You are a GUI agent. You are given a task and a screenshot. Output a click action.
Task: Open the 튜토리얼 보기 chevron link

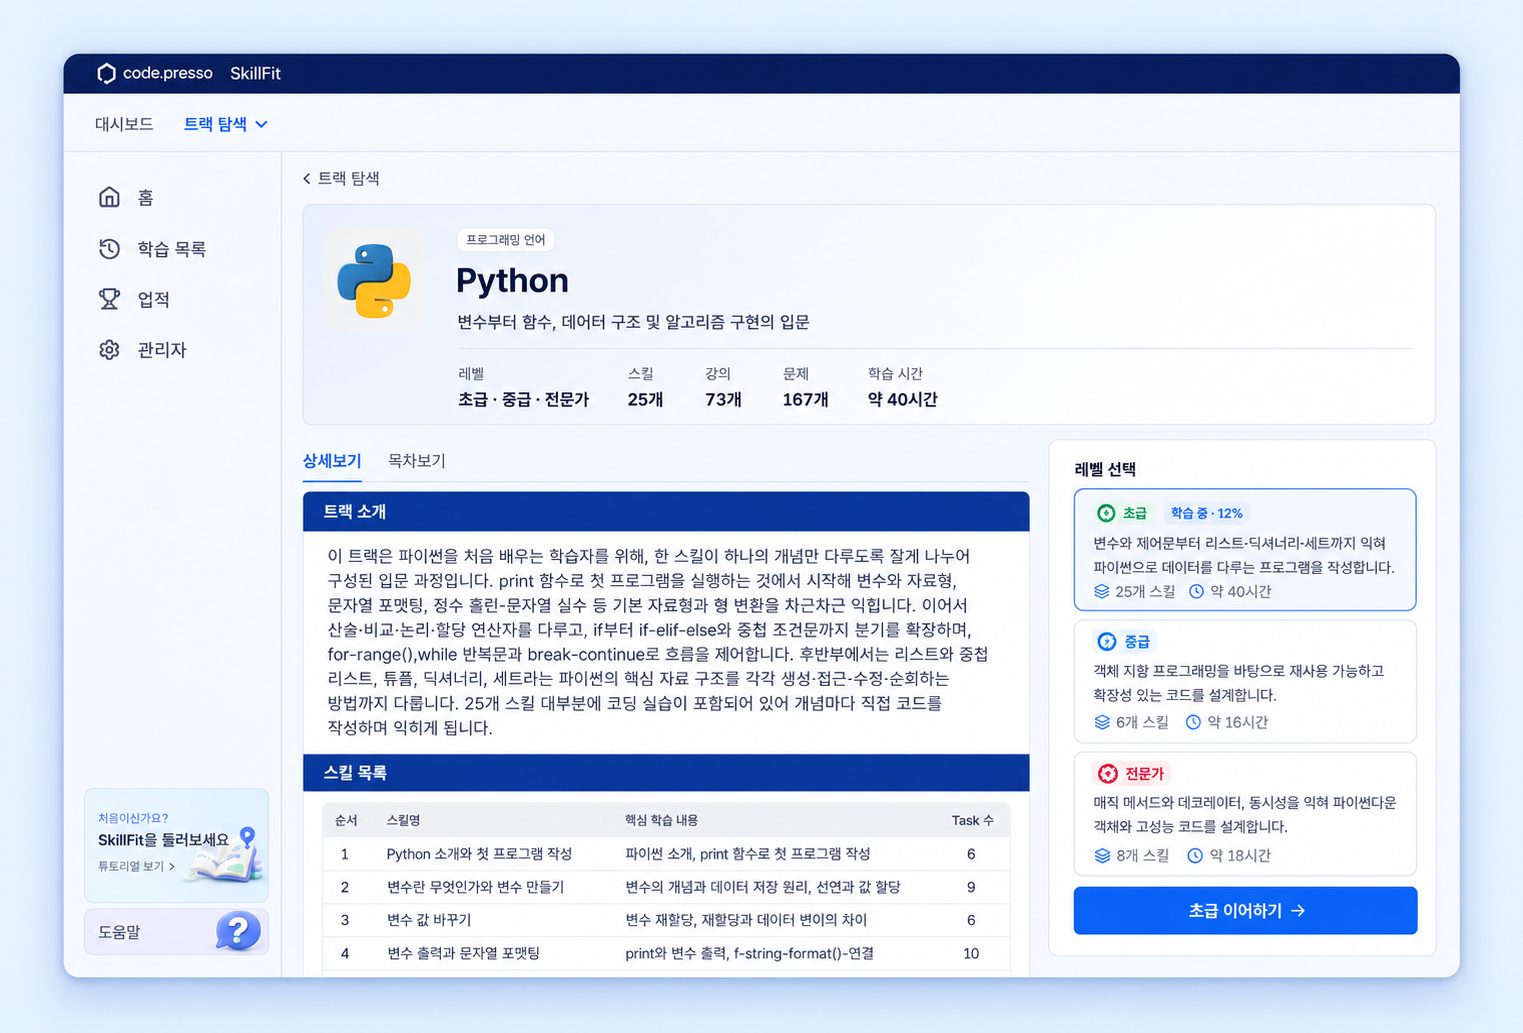(x=137, y=866)
